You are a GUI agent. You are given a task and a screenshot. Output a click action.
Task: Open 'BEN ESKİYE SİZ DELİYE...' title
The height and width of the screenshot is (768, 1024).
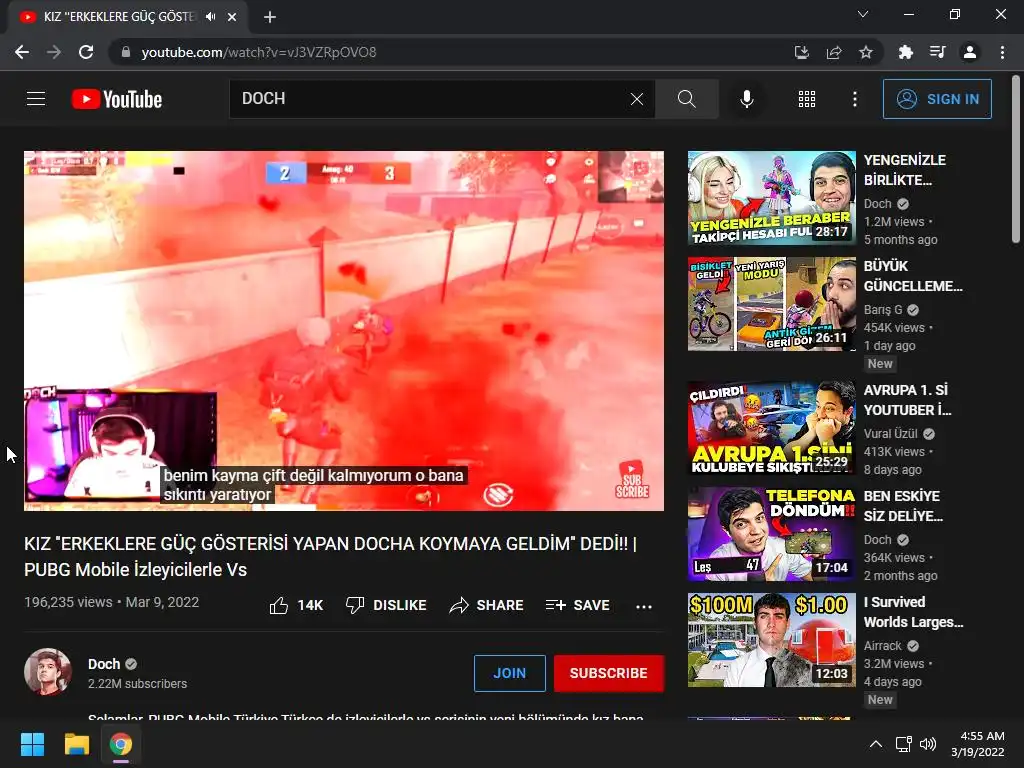point(903,506)
